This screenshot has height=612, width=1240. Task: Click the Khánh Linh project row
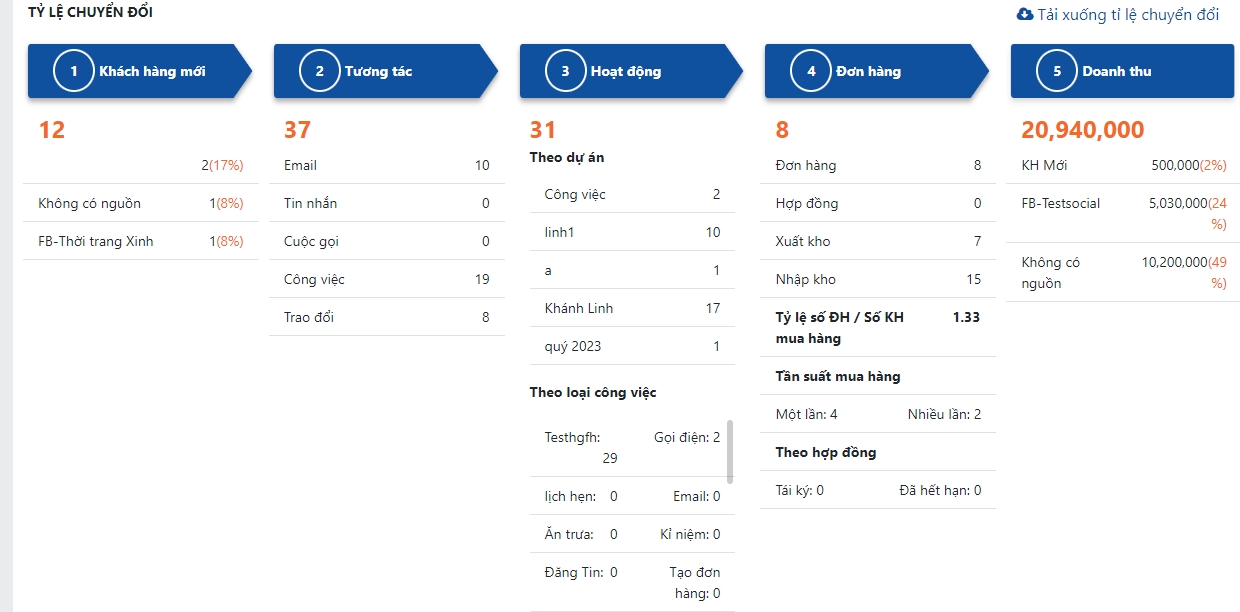point(632,308)
